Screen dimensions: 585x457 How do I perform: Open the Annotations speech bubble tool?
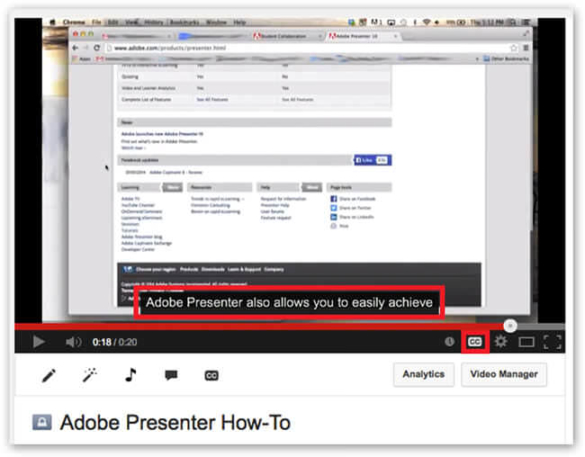(171, 375)
